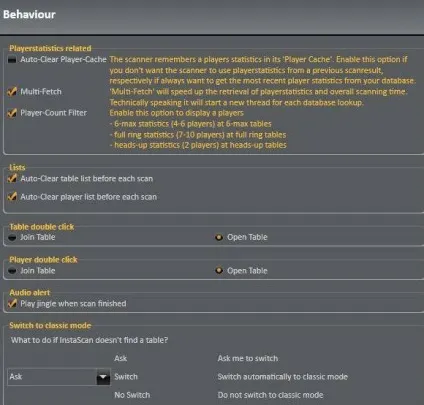
Task: Choose Join Table under Player double click
Action: tap(12, 271)
